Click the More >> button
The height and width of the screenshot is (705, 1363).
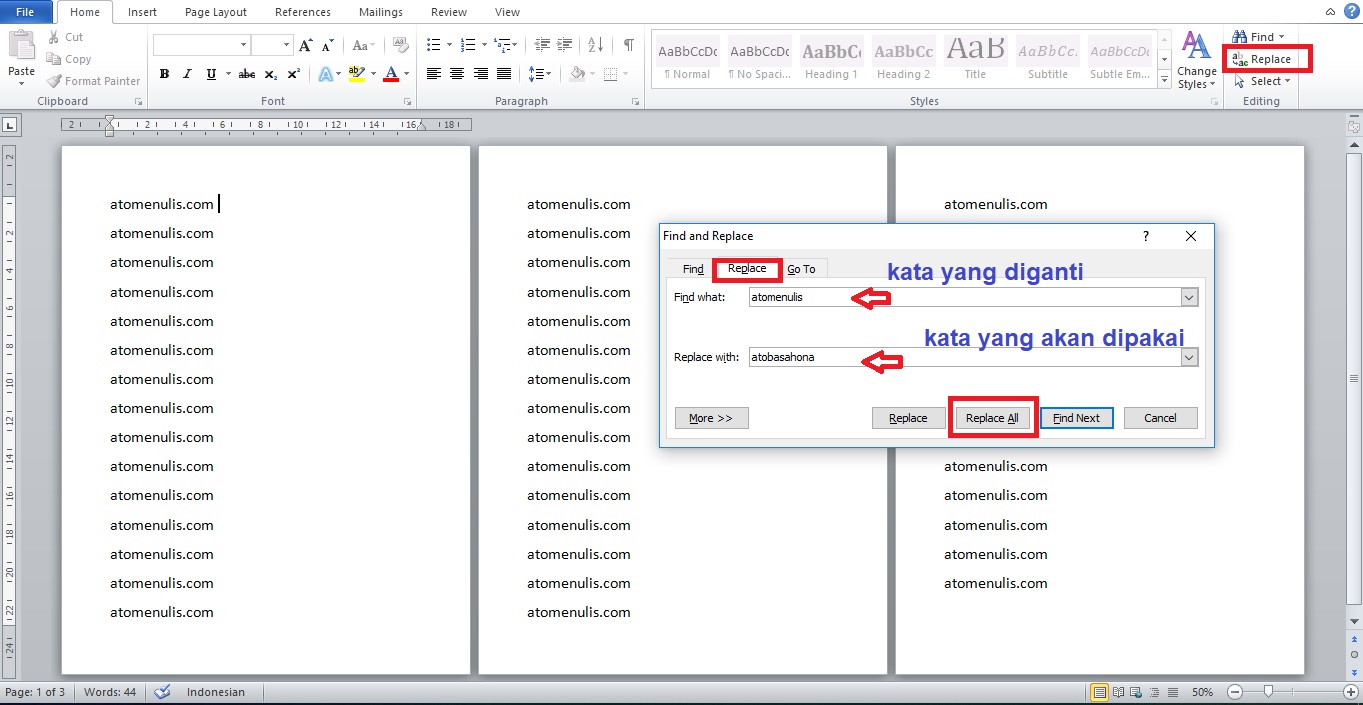pyautogui.click(x=711, y=418)
